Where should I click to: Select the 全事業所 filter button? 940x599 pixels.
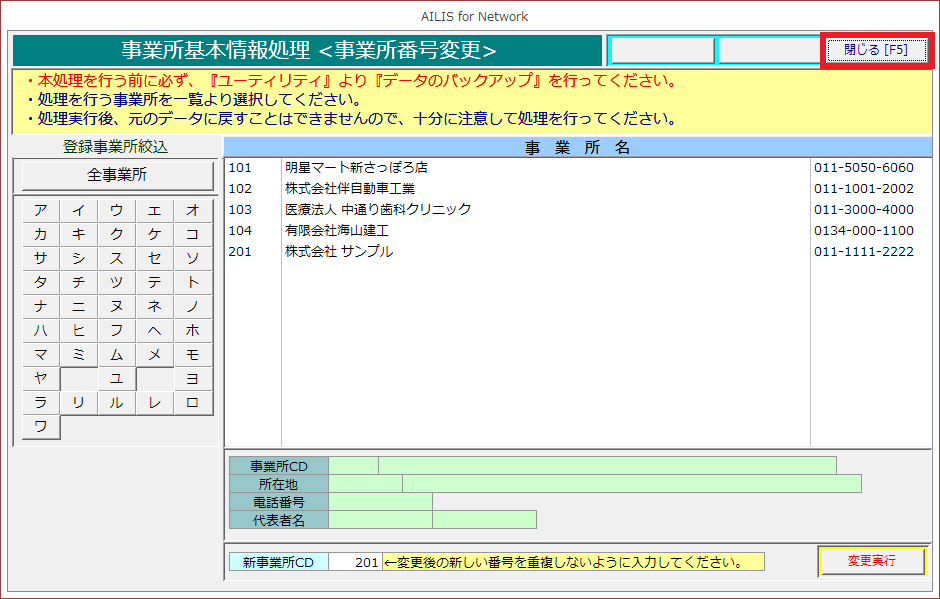coord(118,175)
